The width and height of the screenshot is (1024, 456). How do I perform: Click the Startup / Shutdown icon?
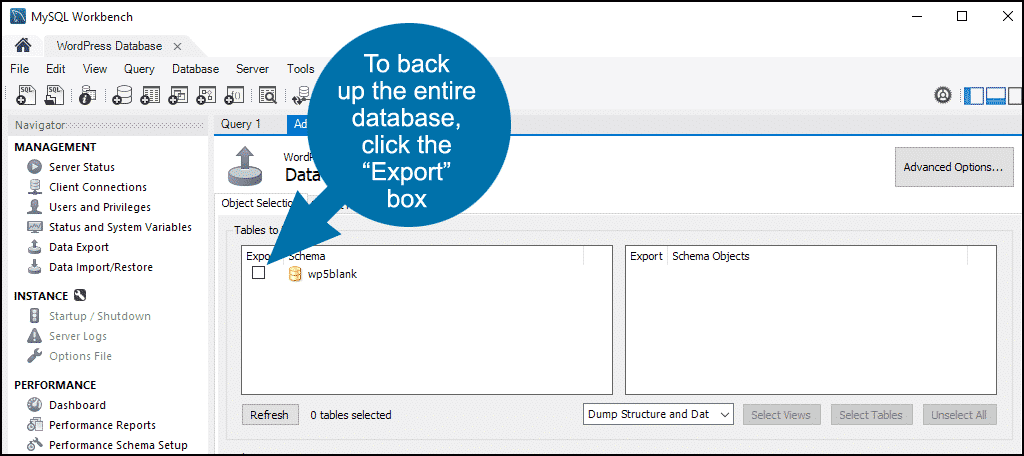click(35, 316)
